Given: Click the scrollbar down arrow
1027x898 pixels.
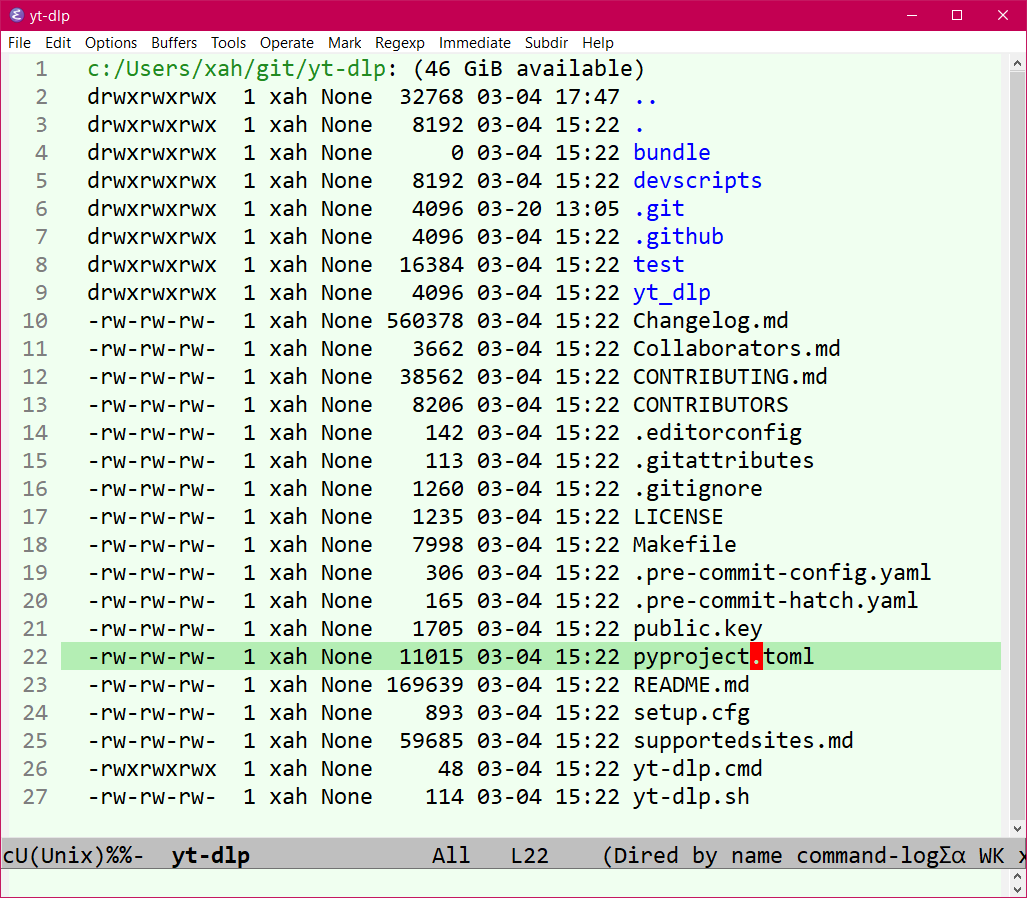Looking at the screenshot, I should tap(1017, 829).
